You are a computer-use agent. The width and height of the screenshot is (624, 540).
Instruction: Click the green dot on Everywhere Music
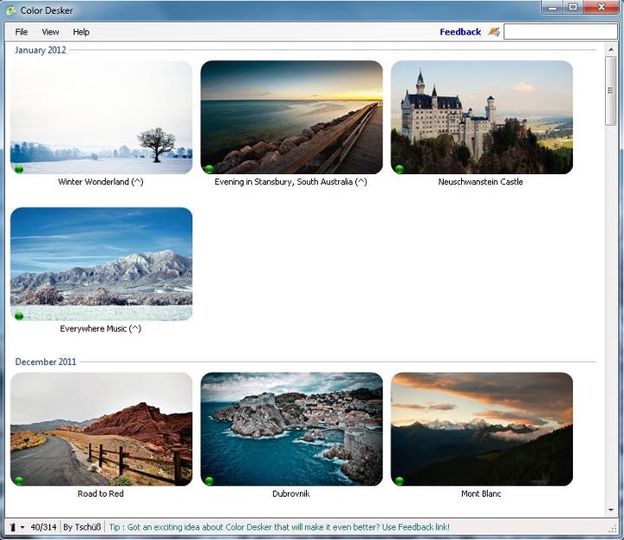[19, 316]
